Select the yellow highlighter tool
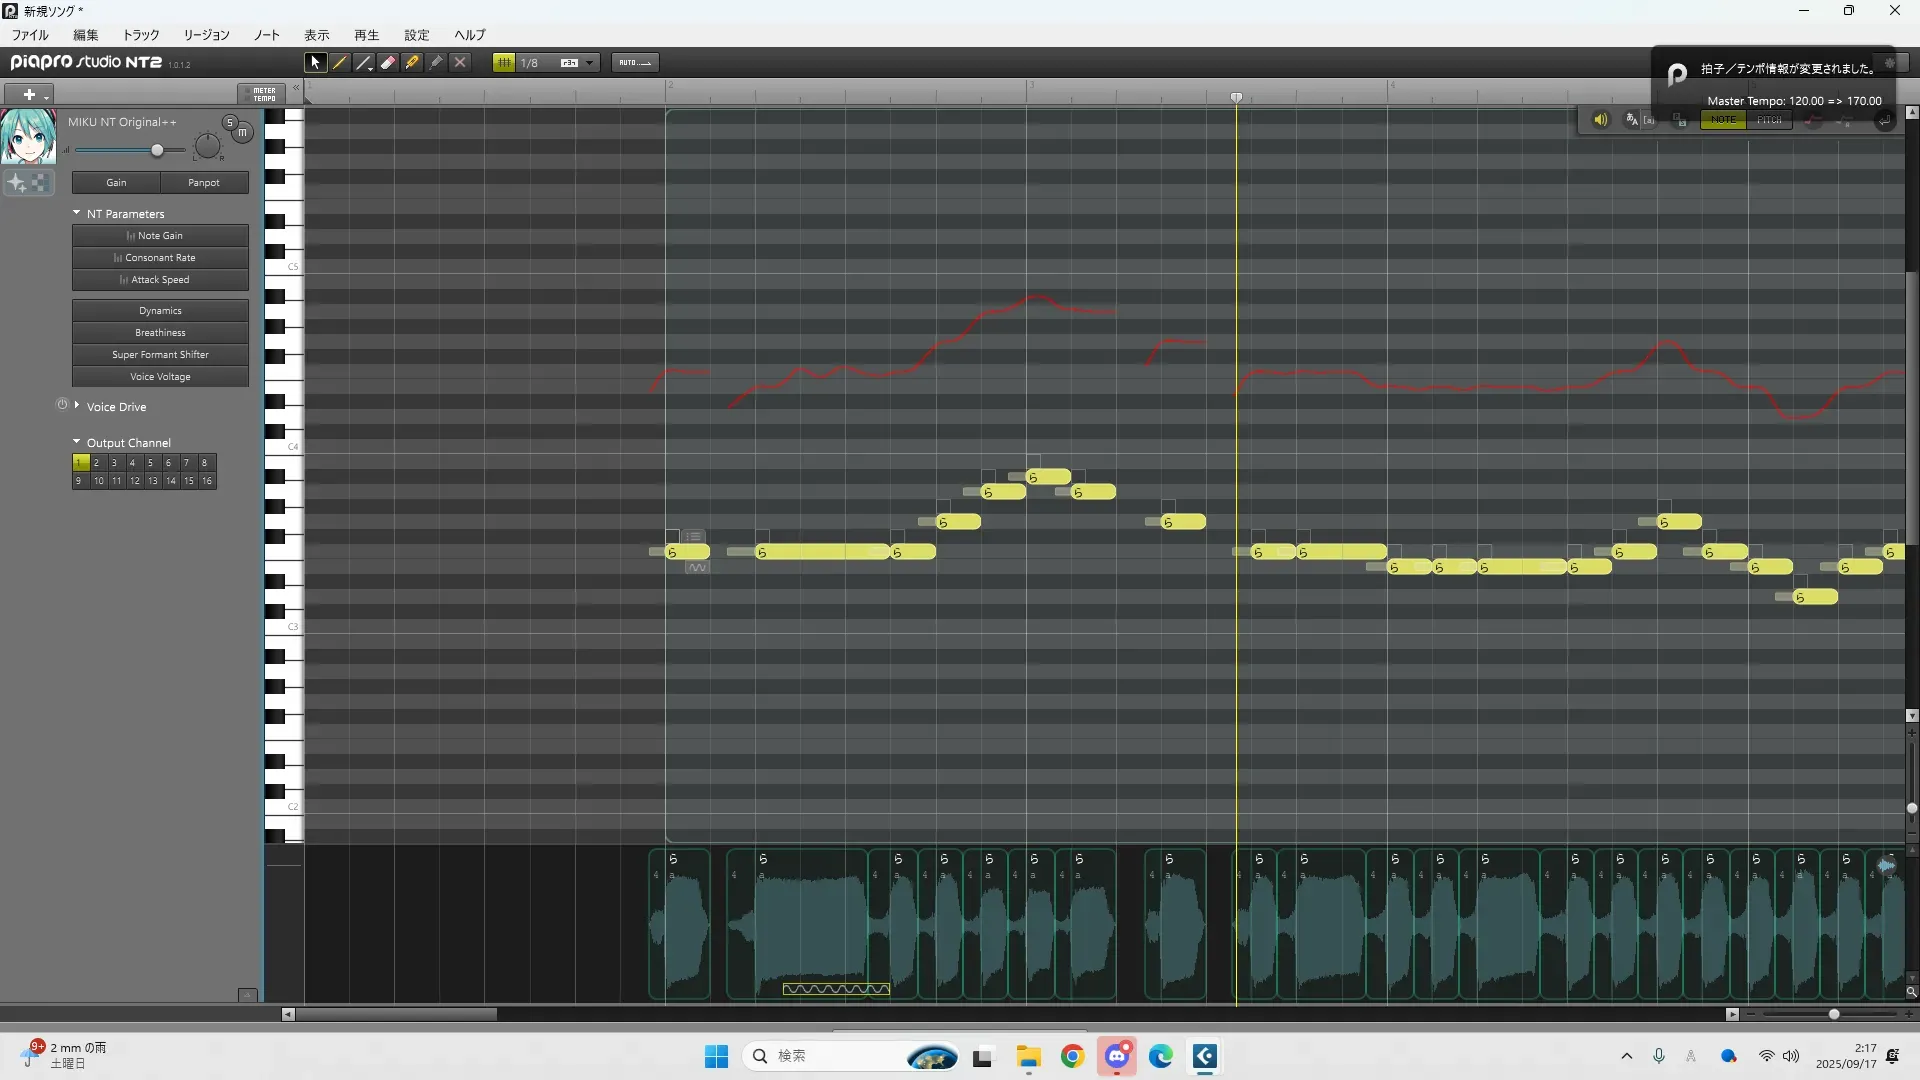 [x=412, y=62]
